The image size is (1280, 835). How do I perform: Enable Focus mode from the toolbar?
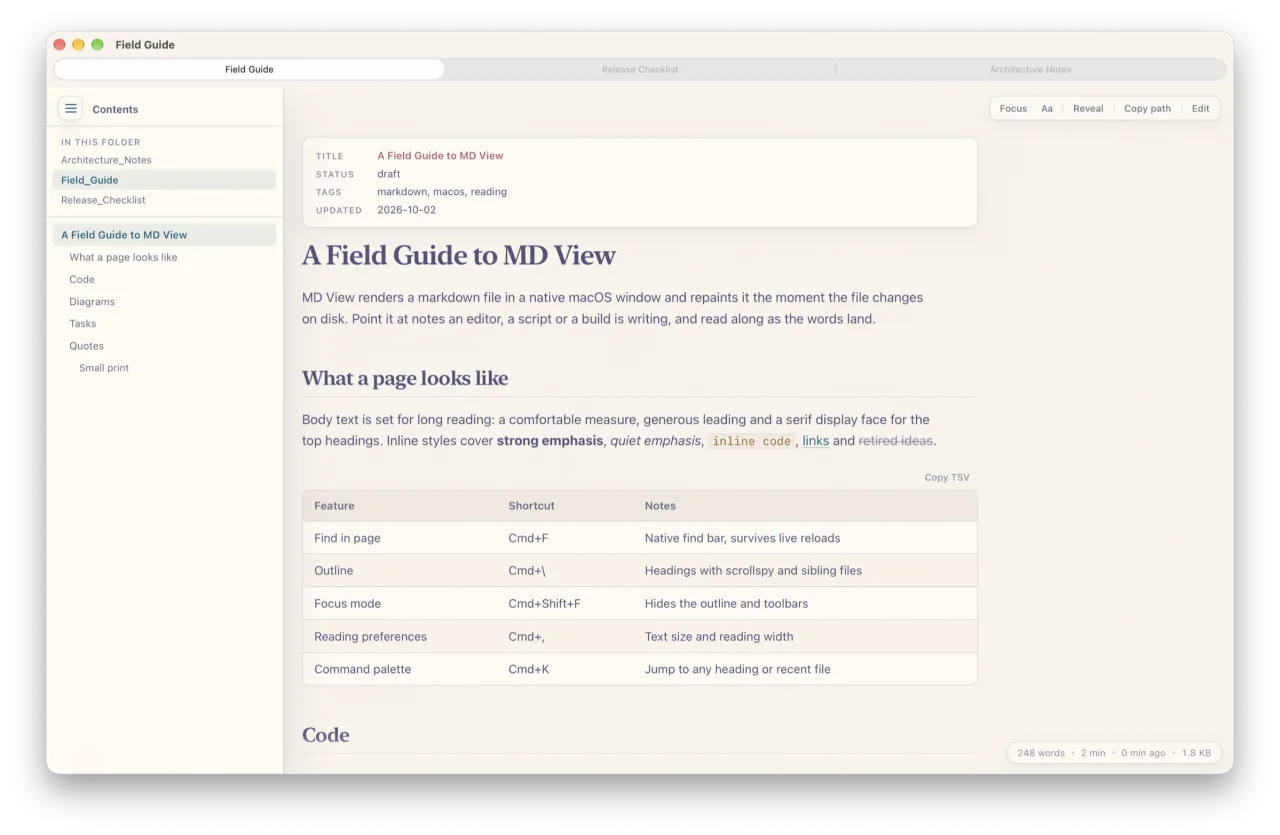(1013, 108)
